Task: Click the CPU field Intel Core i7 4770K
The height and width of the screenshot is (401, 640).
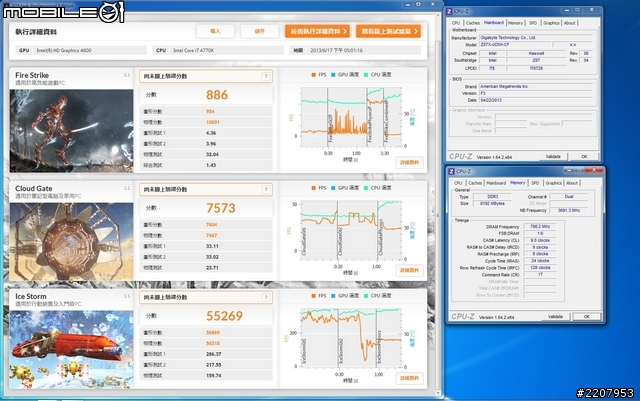Action: click(x=227, y=50)
